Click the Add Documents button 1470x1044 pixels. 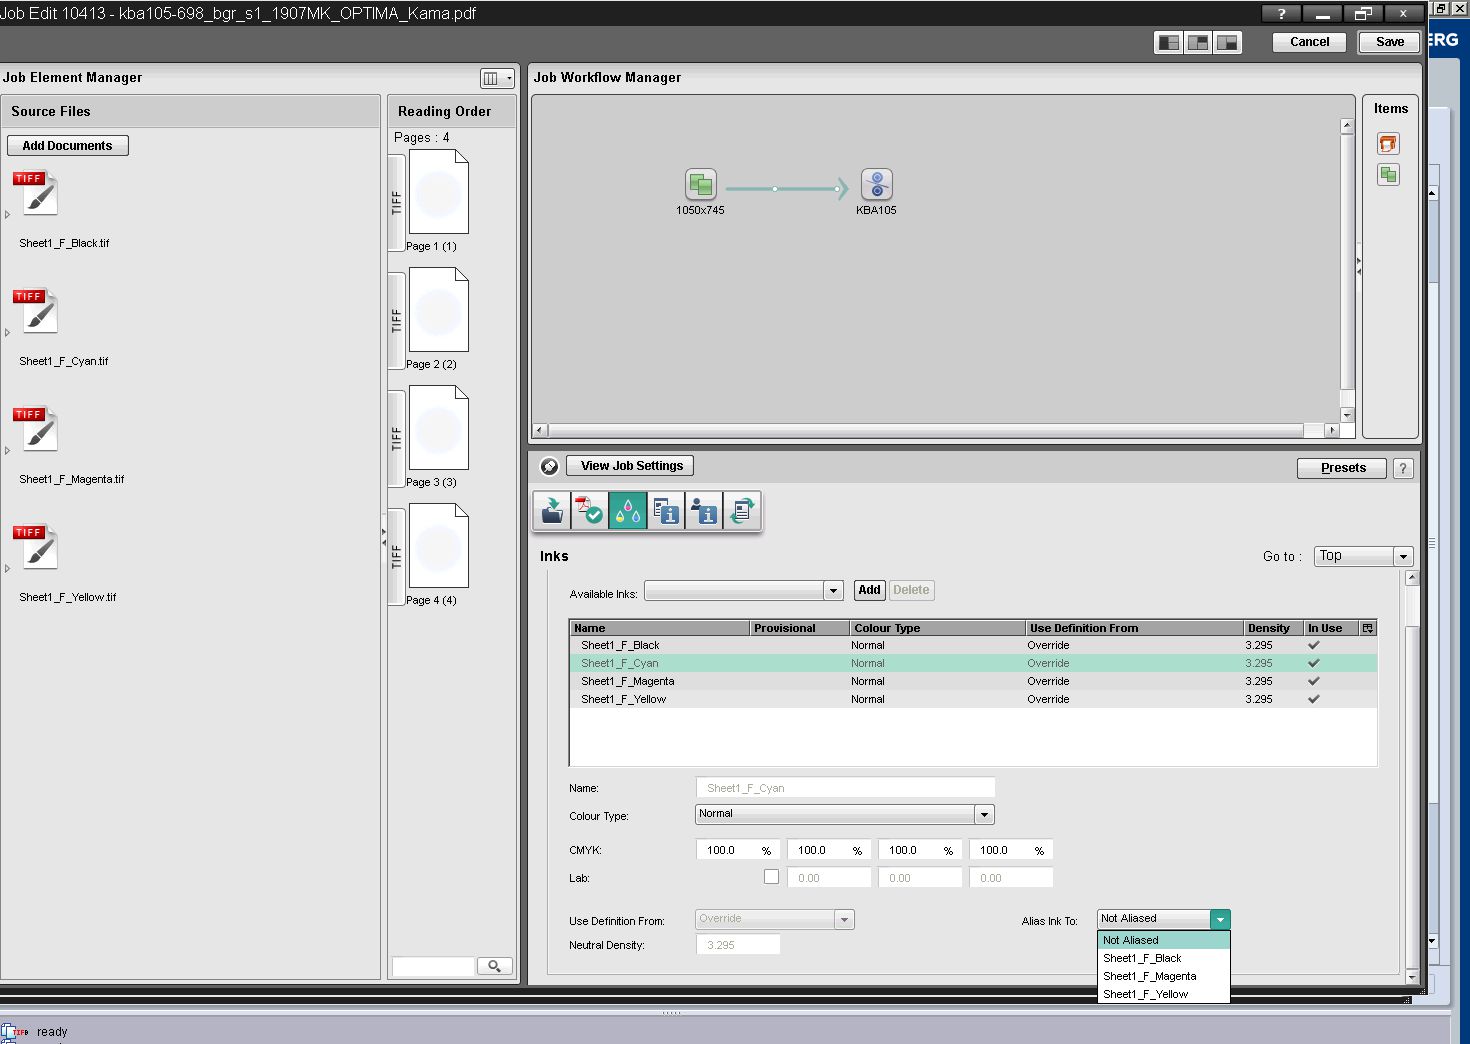(68, 146)
